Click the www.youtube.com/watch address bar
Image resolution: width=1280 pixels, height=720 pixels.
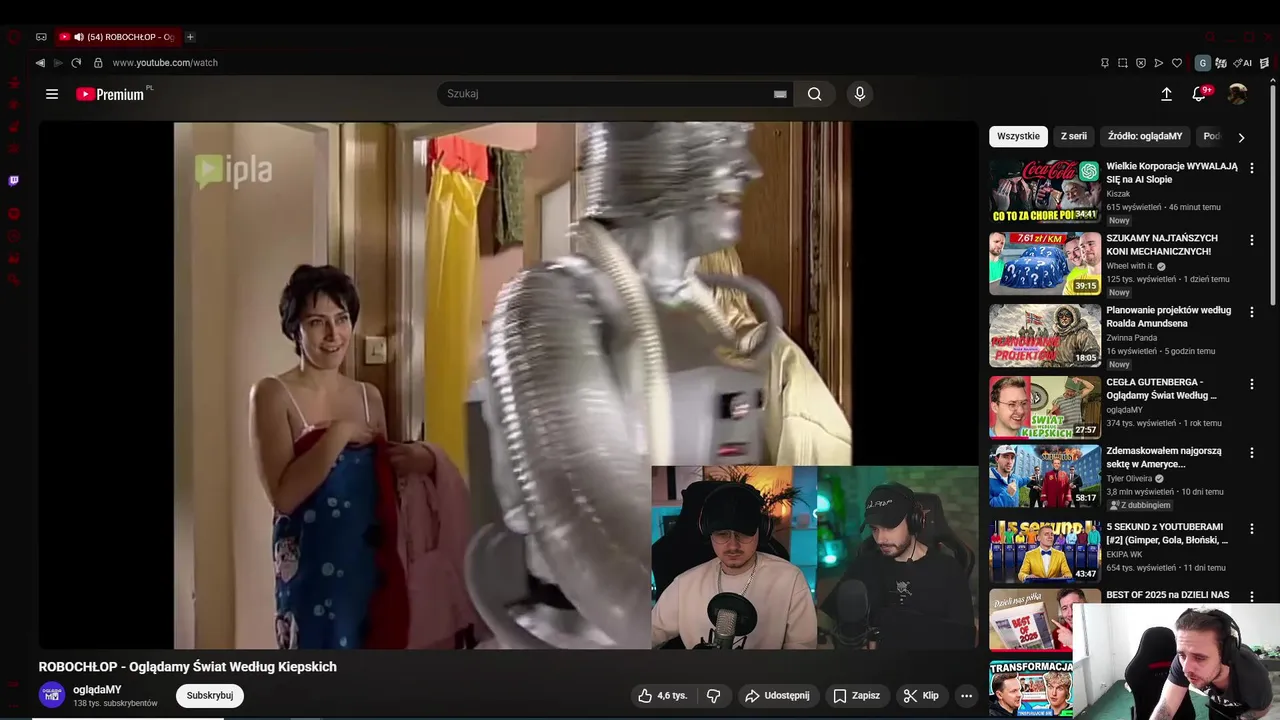pyautogui.click(x=165, y=63)
